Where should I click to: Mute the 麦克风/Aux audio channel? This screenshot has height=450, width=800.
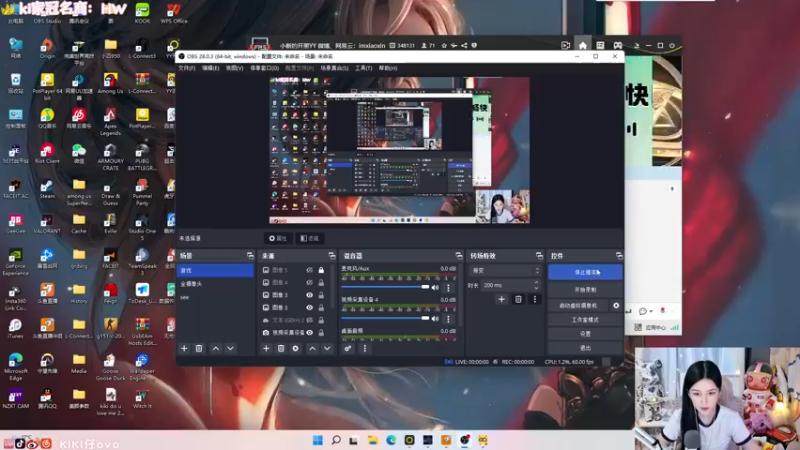[x=435, y=288]
